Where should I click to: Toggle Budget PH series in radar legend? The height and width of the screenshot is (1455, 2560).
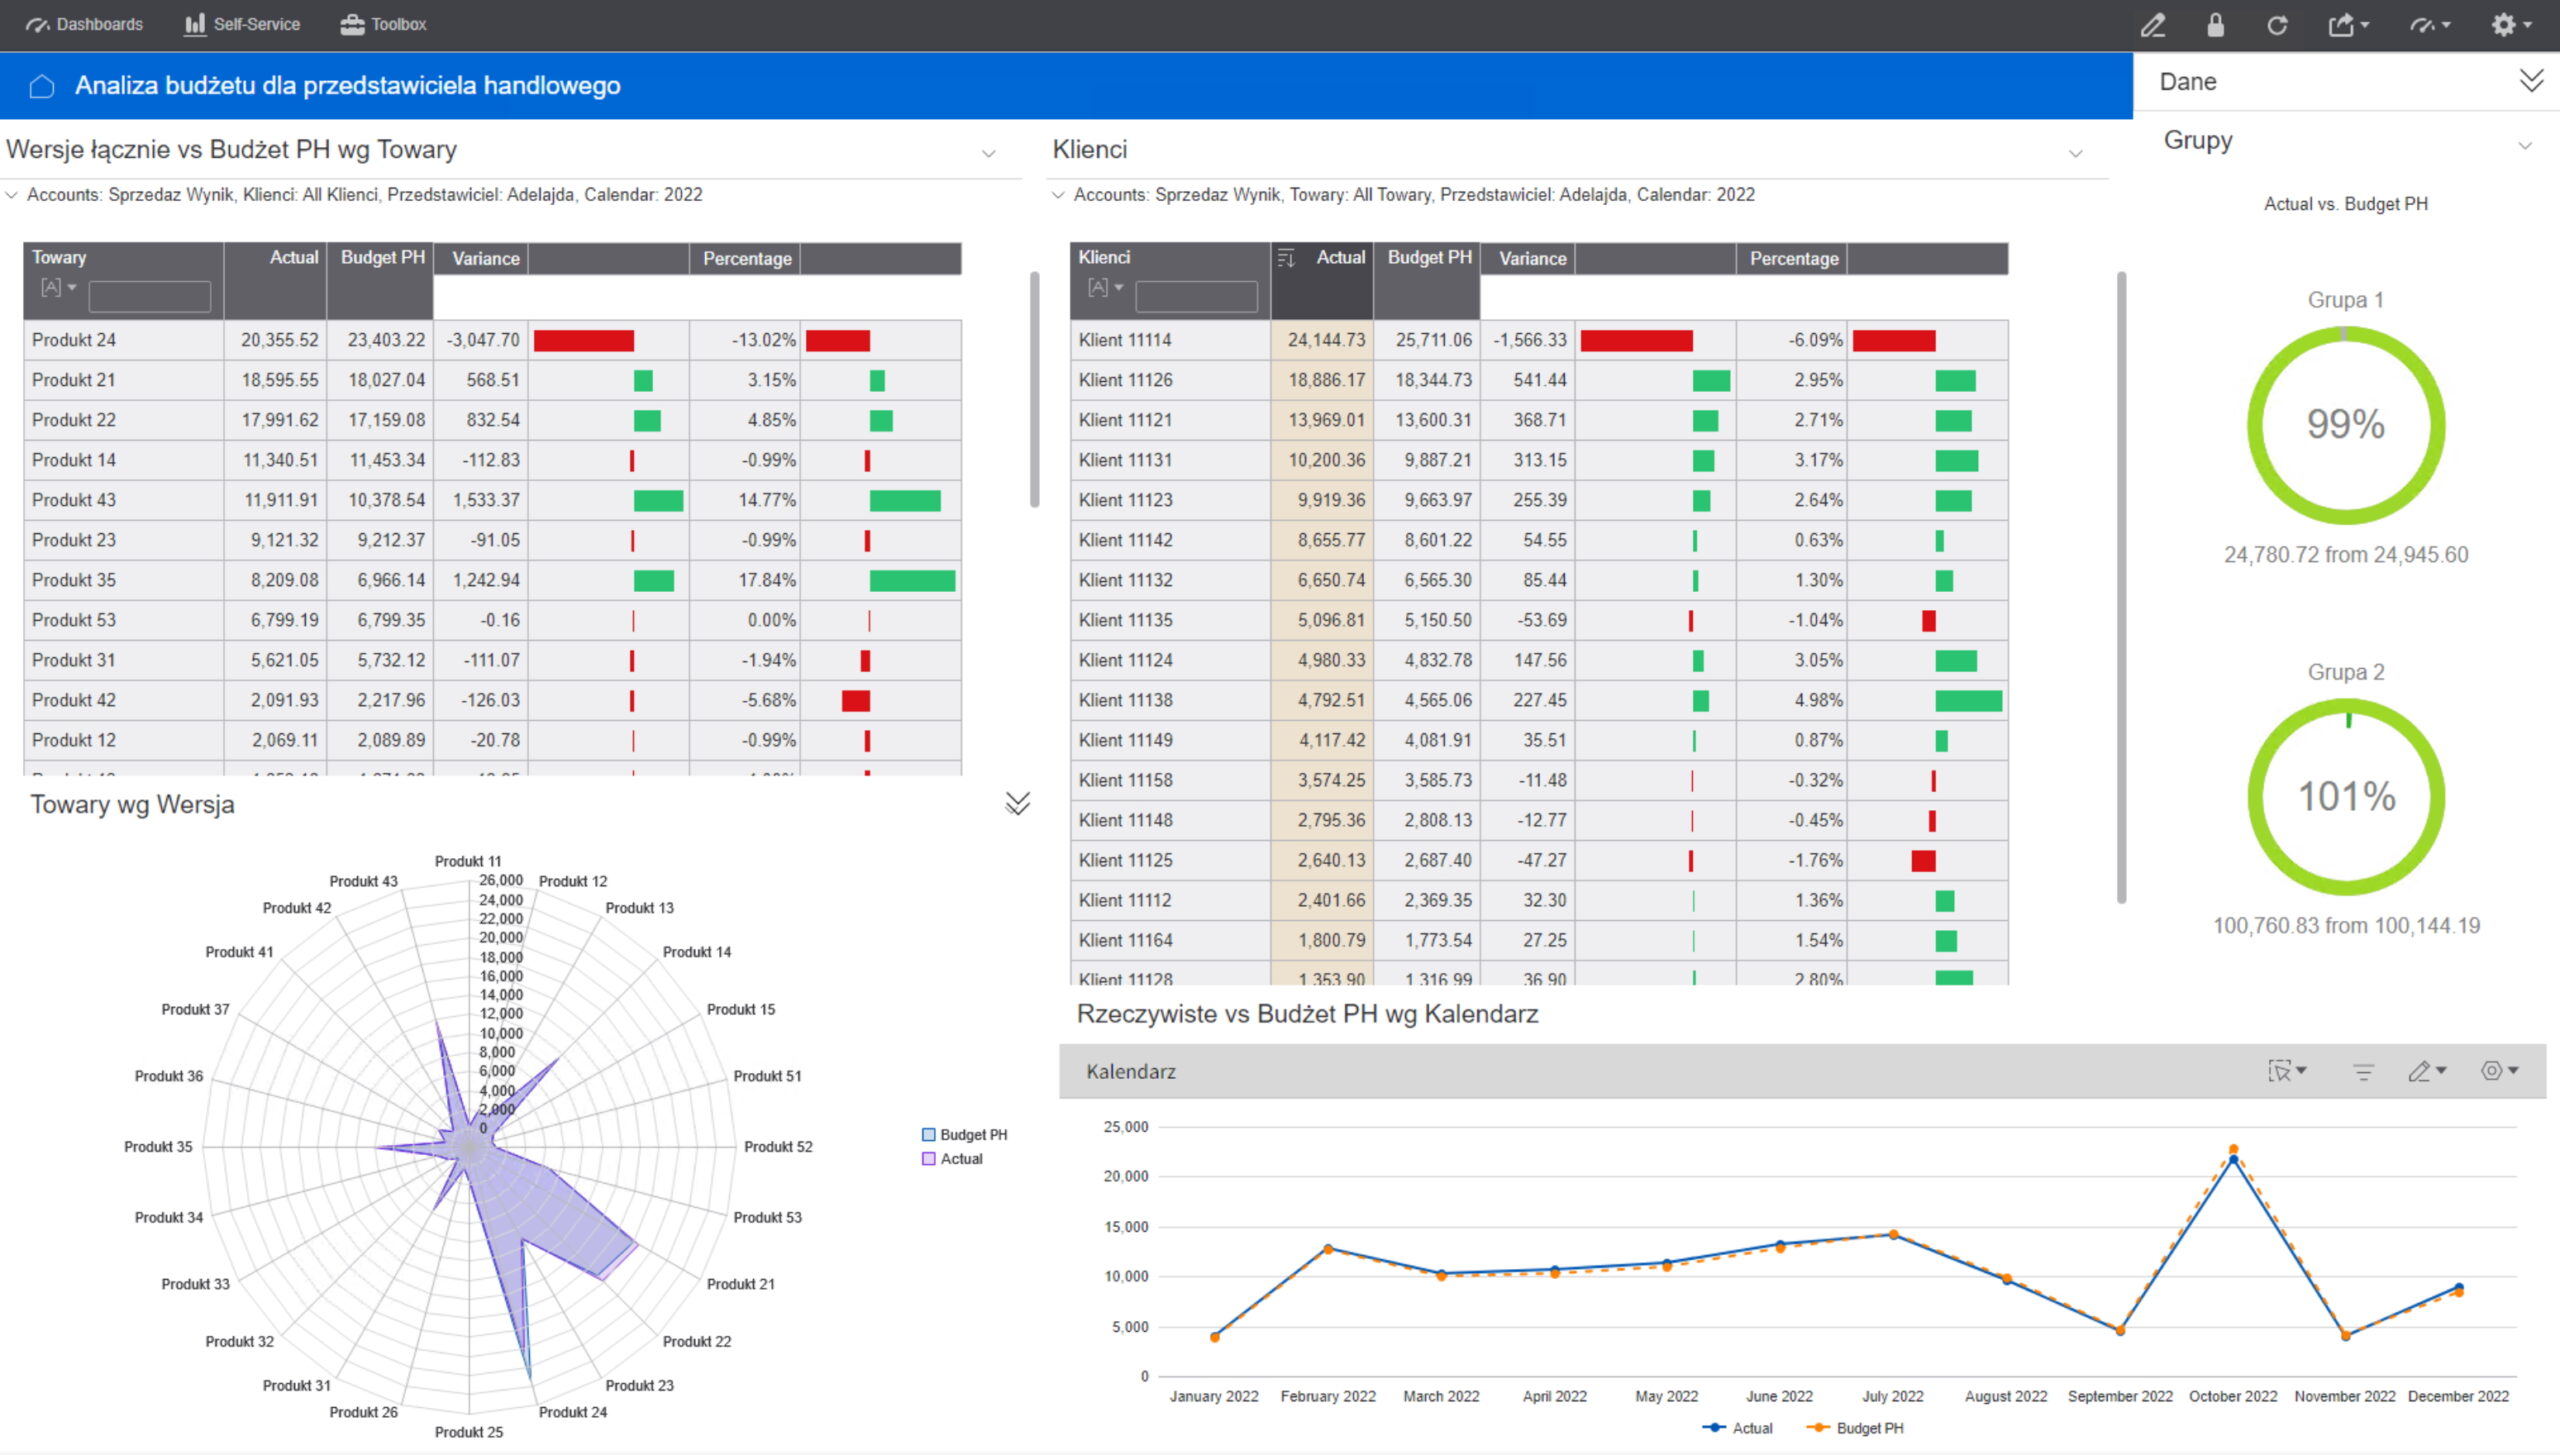coord(964,1135)
